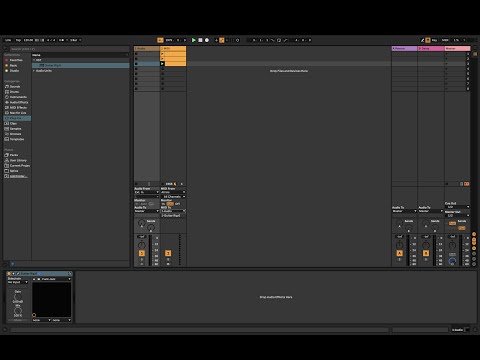Viewport: 480px width, 360px height.
Task: Select the Master track header
Action: (x=457, y=49)
